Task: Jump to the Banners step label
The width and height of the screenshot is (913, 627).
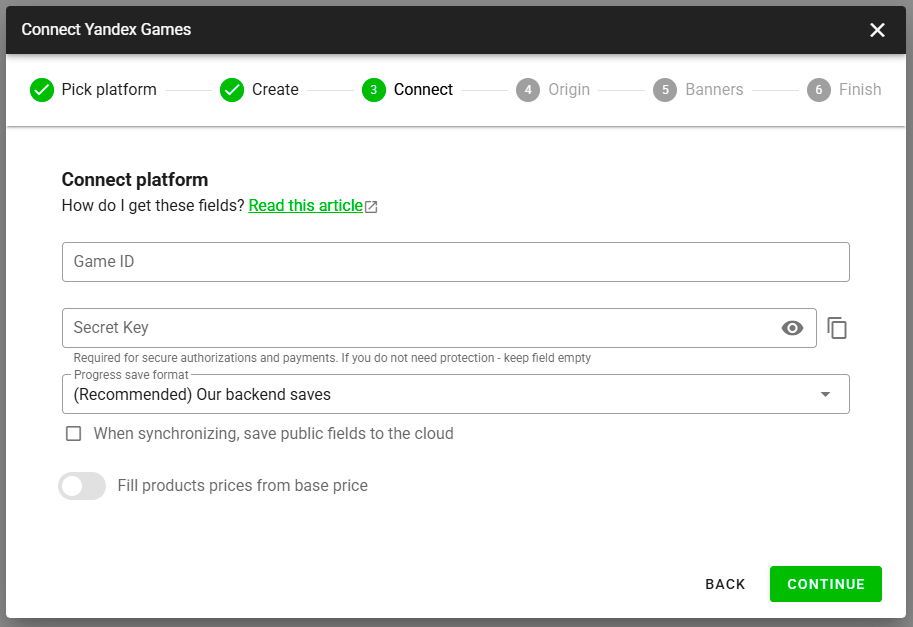Action: pyautogui.click(x=714, y=90)
